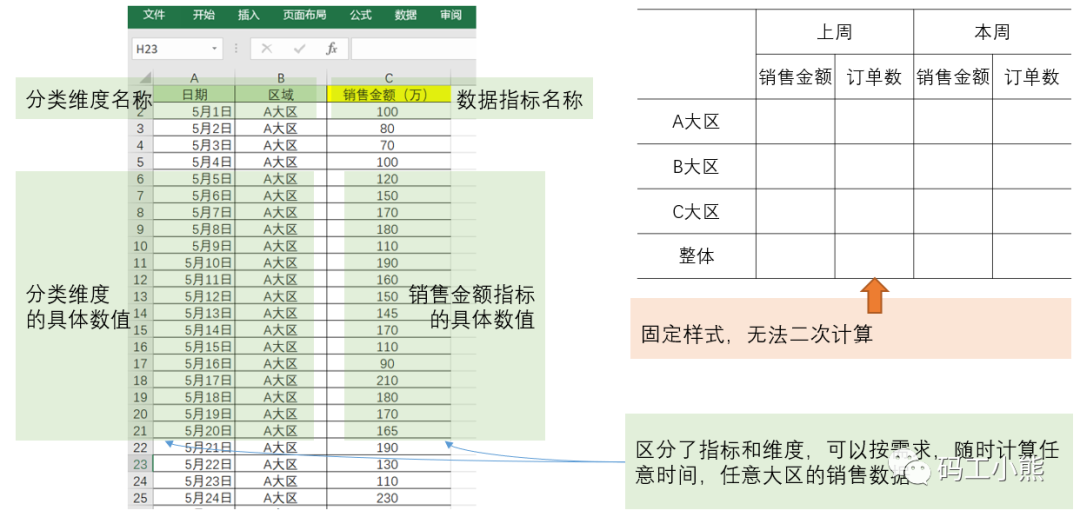Viewport: 1080px width, 517px height.
Task: Click the select-all corner triangle
Action: pyautogui.click(x=145, y=77)
